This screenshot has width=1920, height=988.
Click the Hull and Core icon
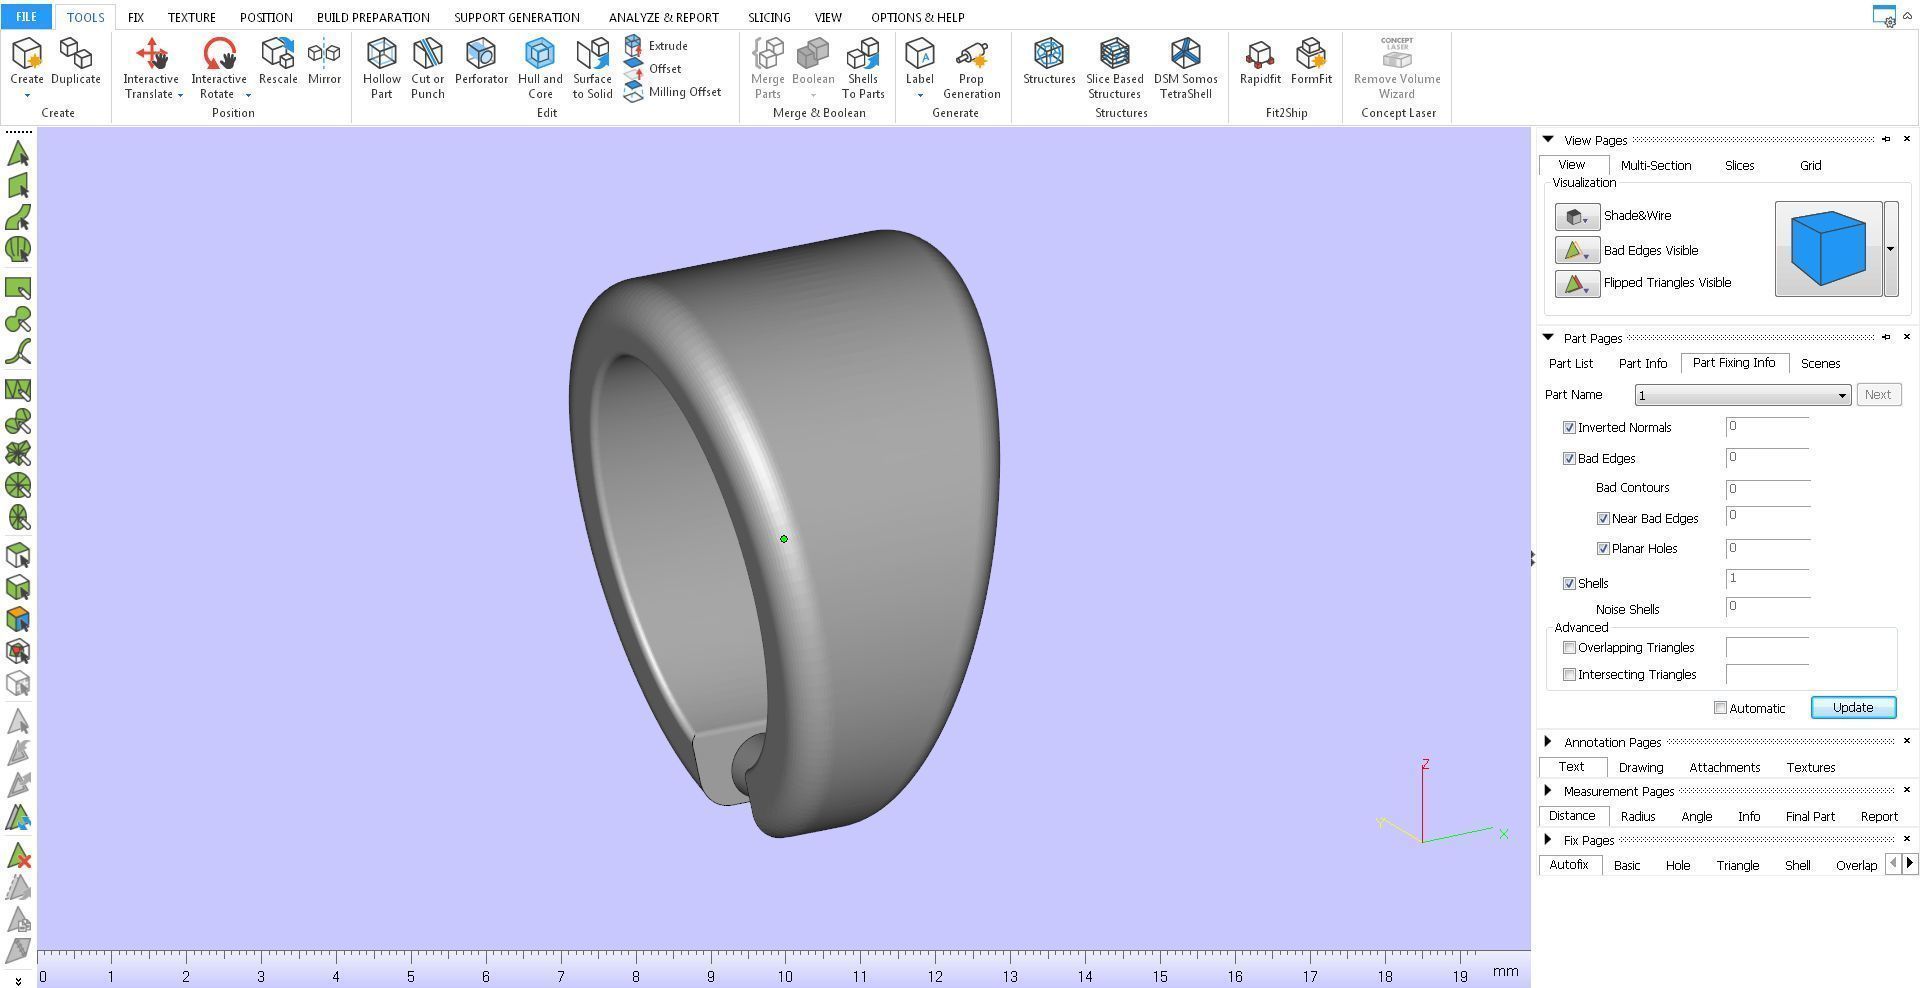(540, 54)
